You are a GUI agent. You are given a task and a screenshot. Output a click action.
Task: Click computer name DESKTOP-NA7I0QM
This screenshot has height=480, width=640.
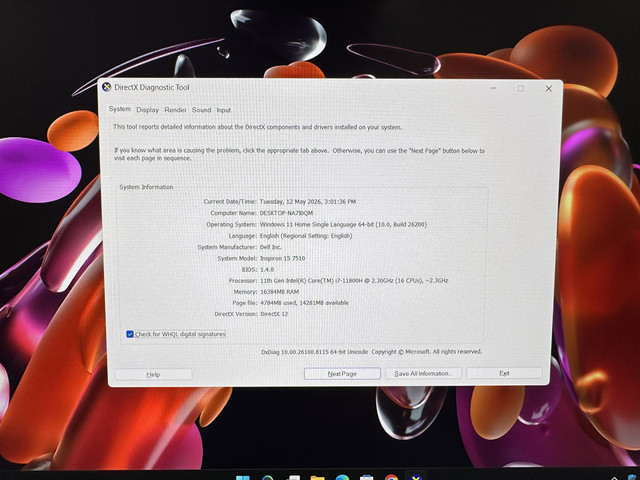pos(286,213)
